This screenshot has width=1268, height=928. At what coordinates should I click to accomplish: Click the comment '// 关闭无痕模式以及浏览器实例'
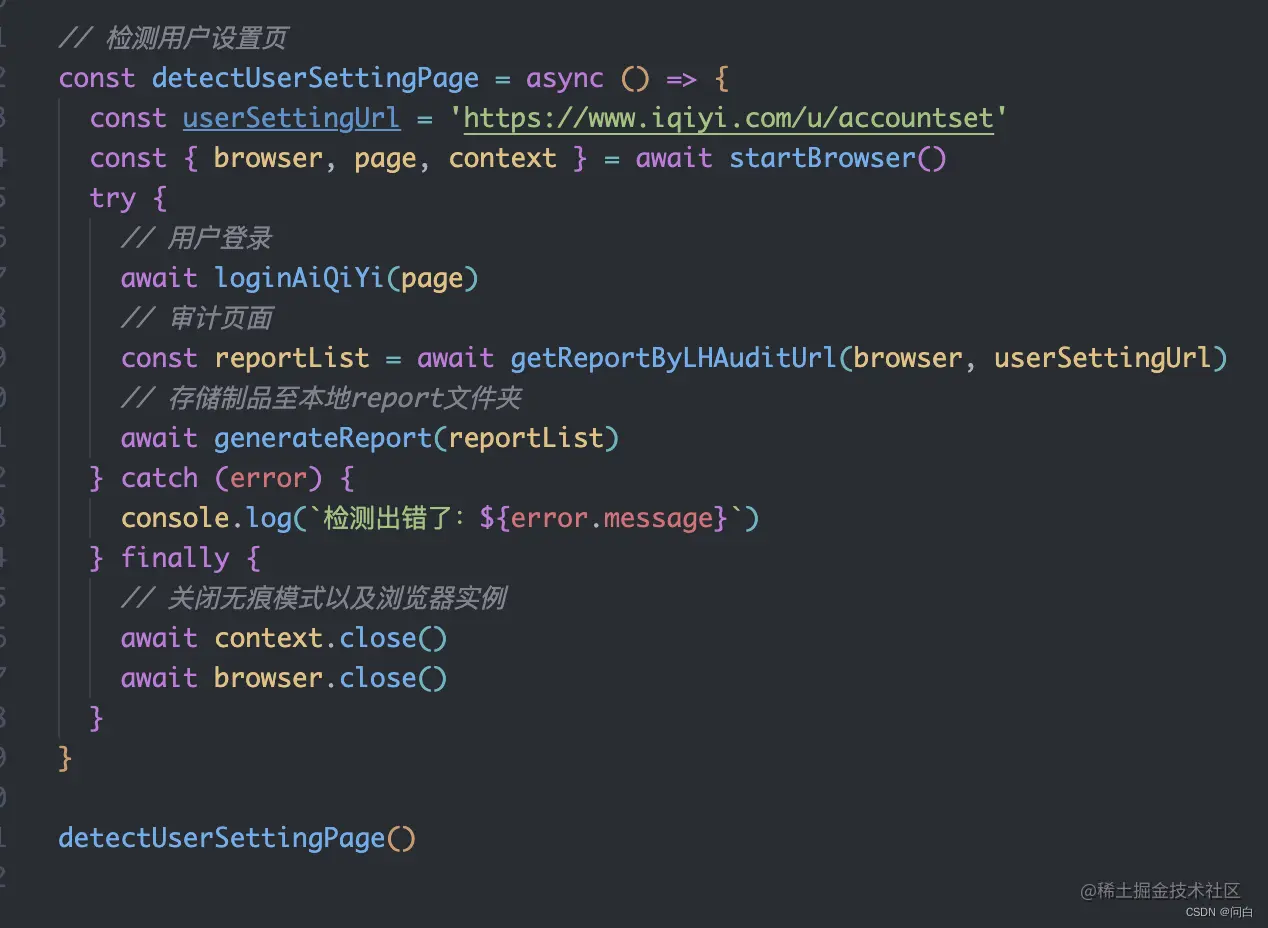313,598
